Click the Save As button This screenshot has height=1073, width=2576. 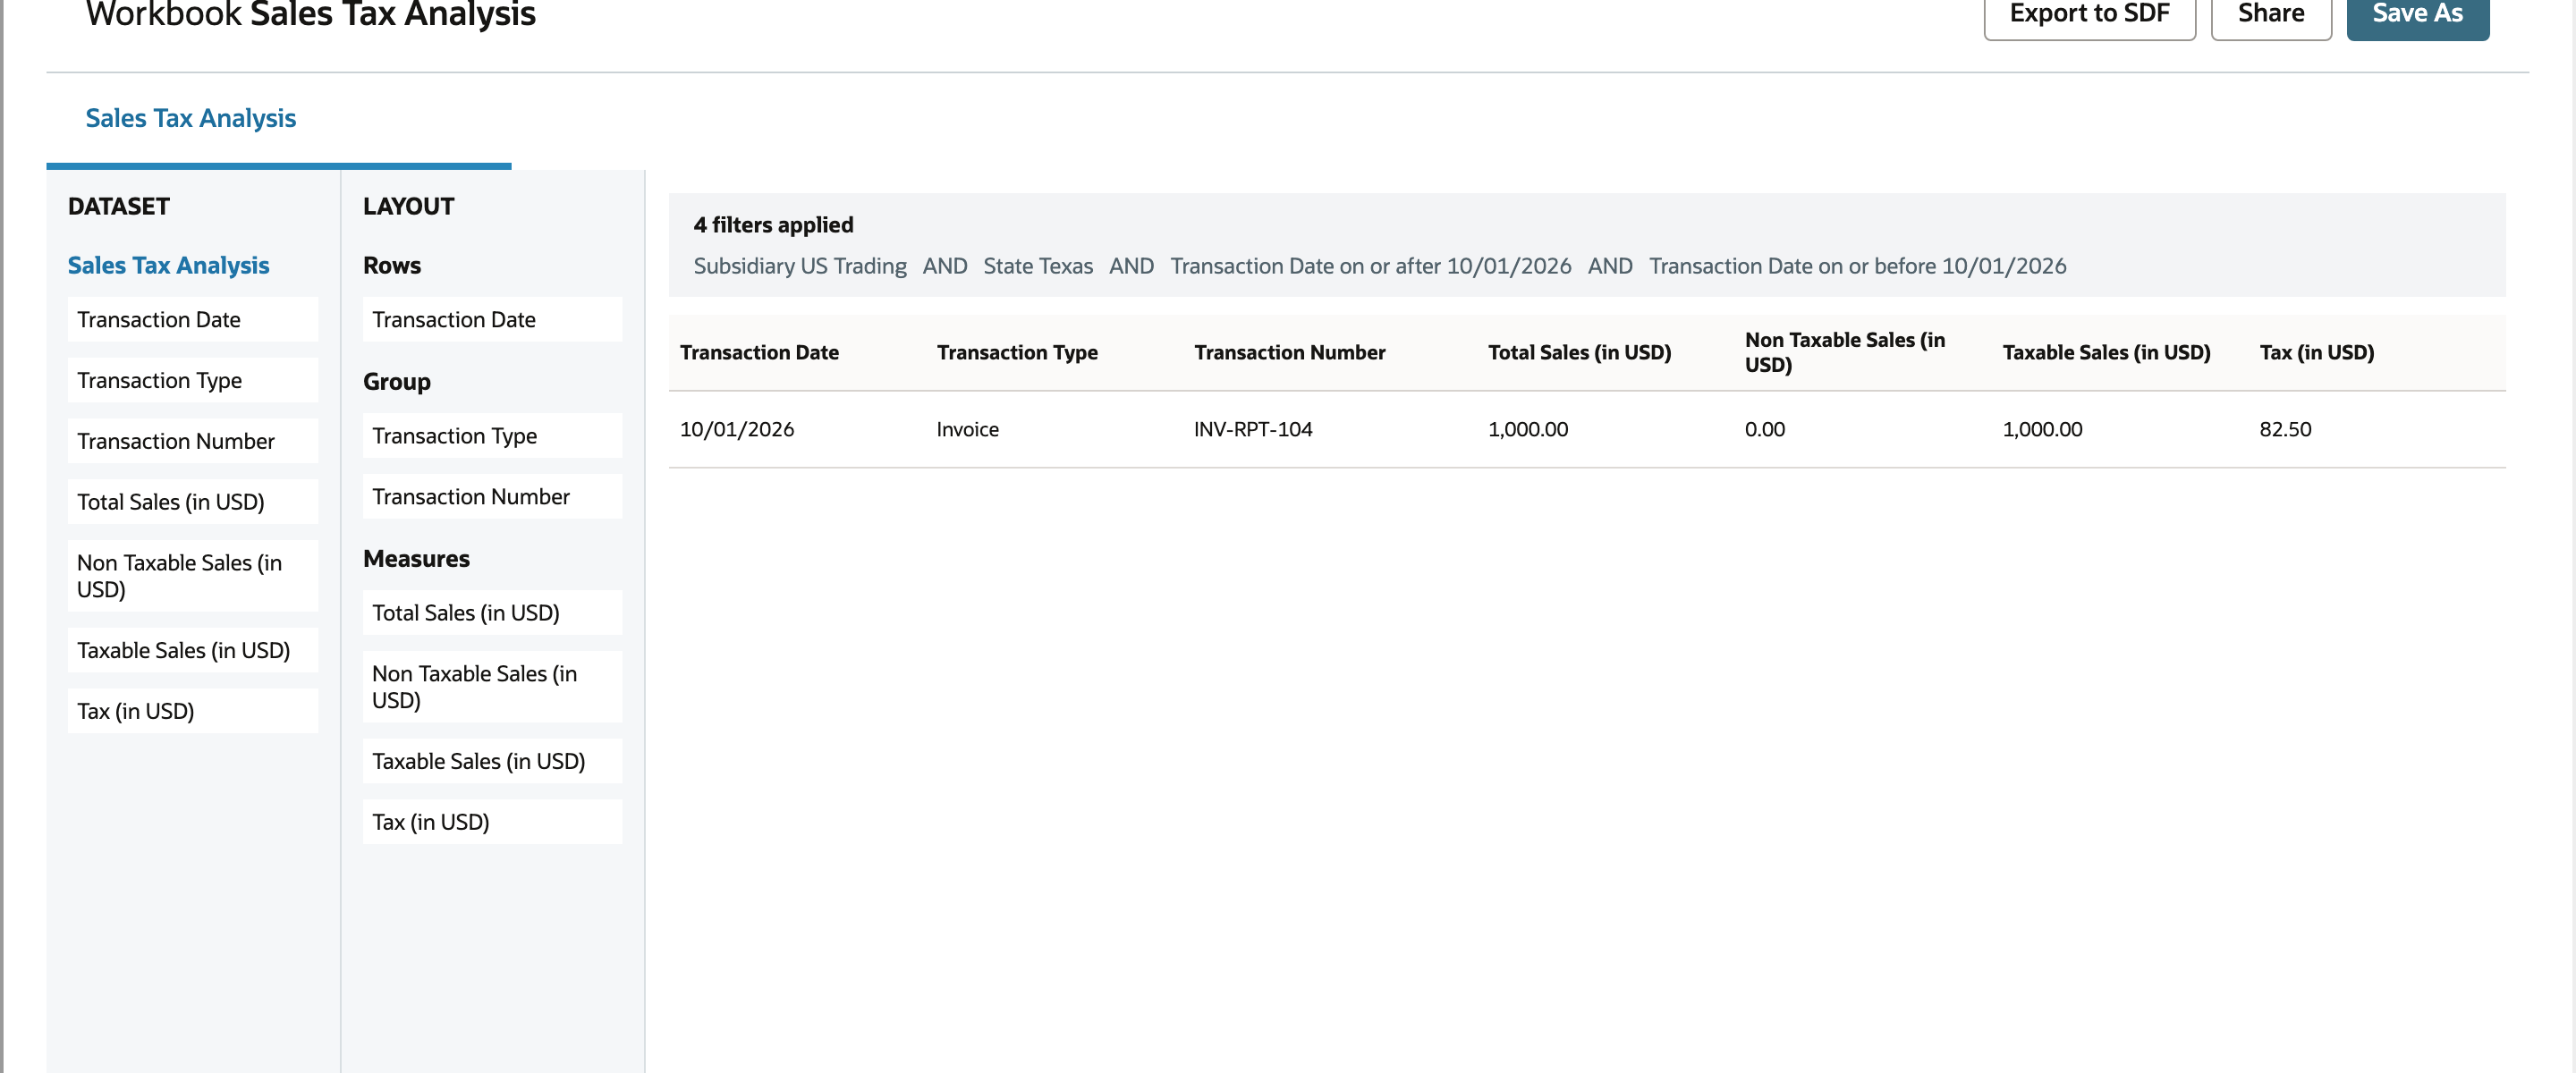[2417, 15]
